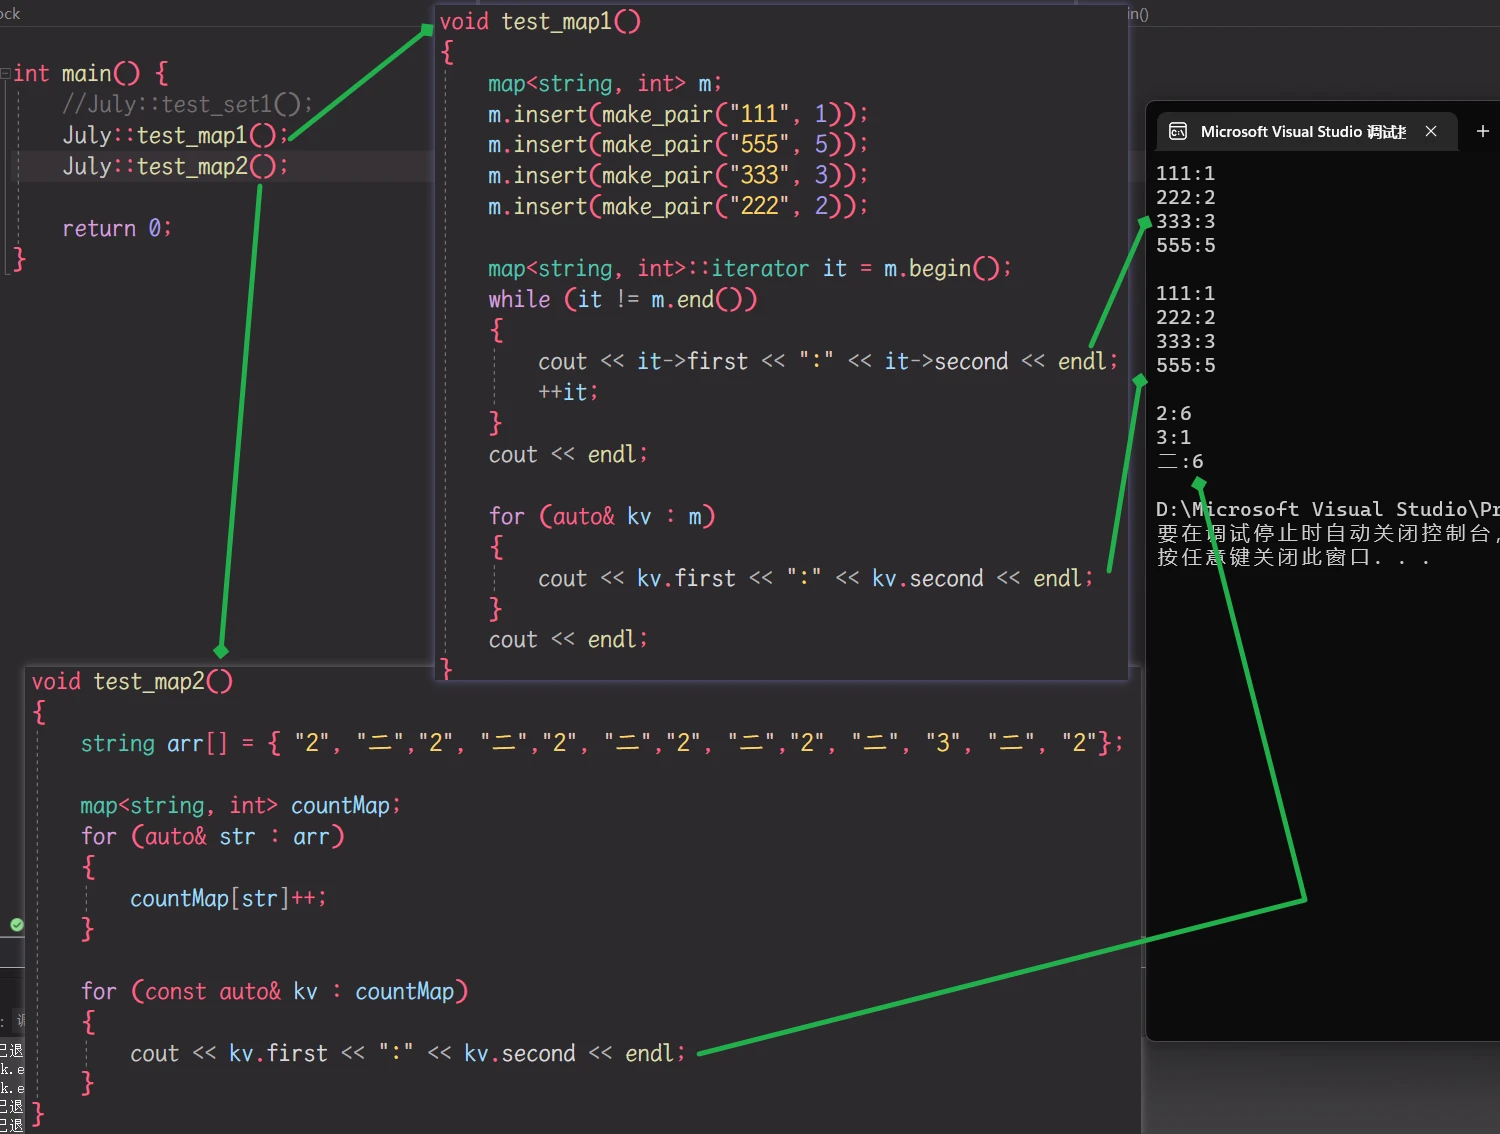This screenshot has width=1500, height=1134.
Task: Click the insert line with "333", 3
Action: click(678, 176)
